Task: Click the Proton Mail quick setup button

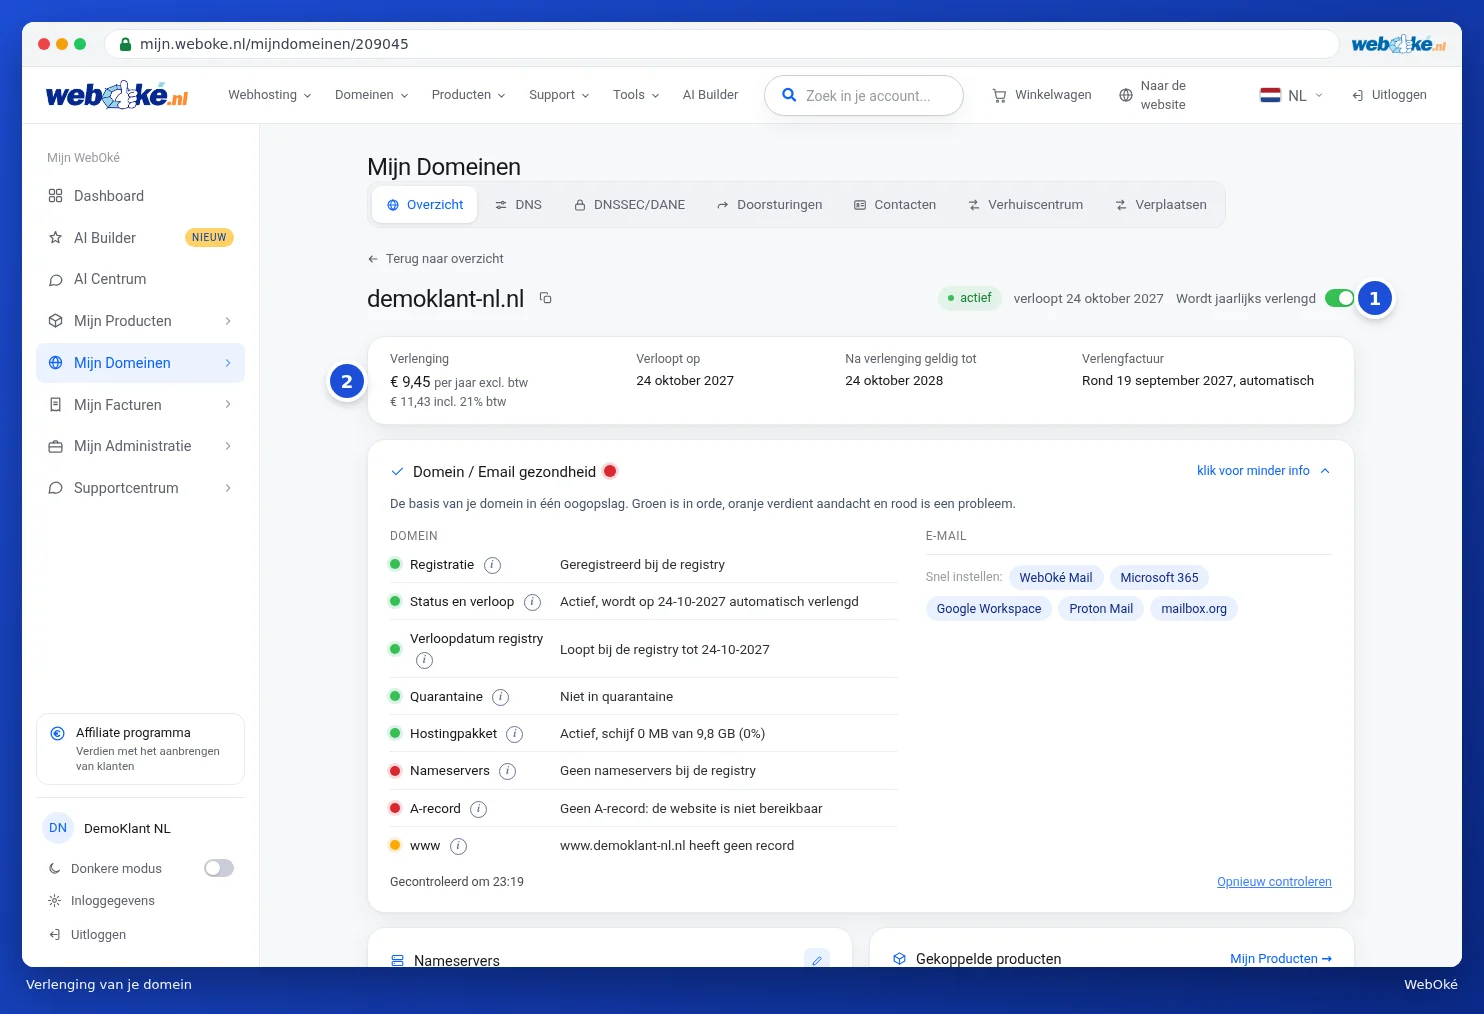Action: tap(1101, 609)
